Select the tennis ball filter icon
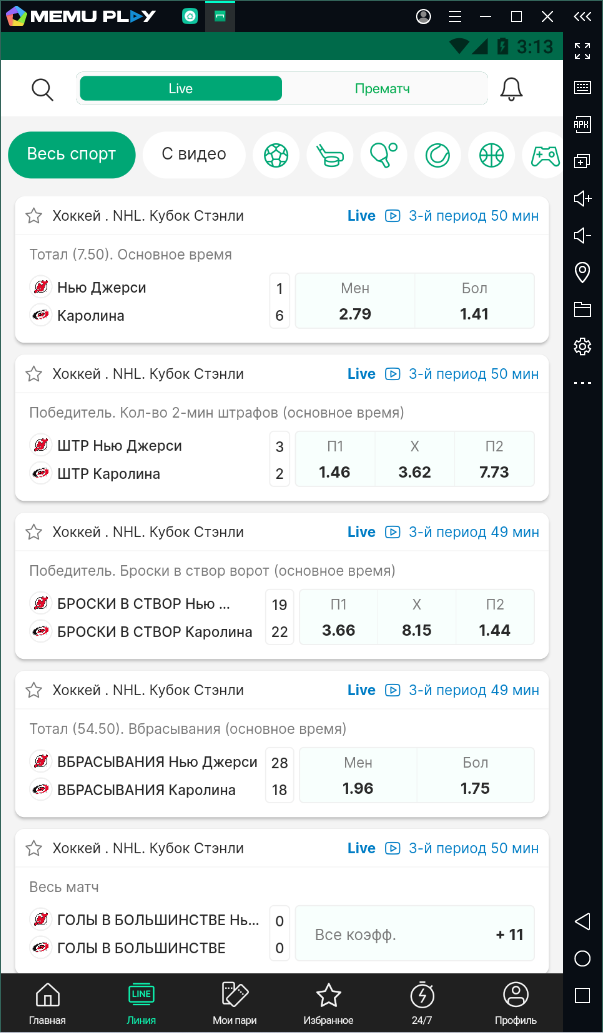Screen dimensions: 603x1033 (437, 155)
